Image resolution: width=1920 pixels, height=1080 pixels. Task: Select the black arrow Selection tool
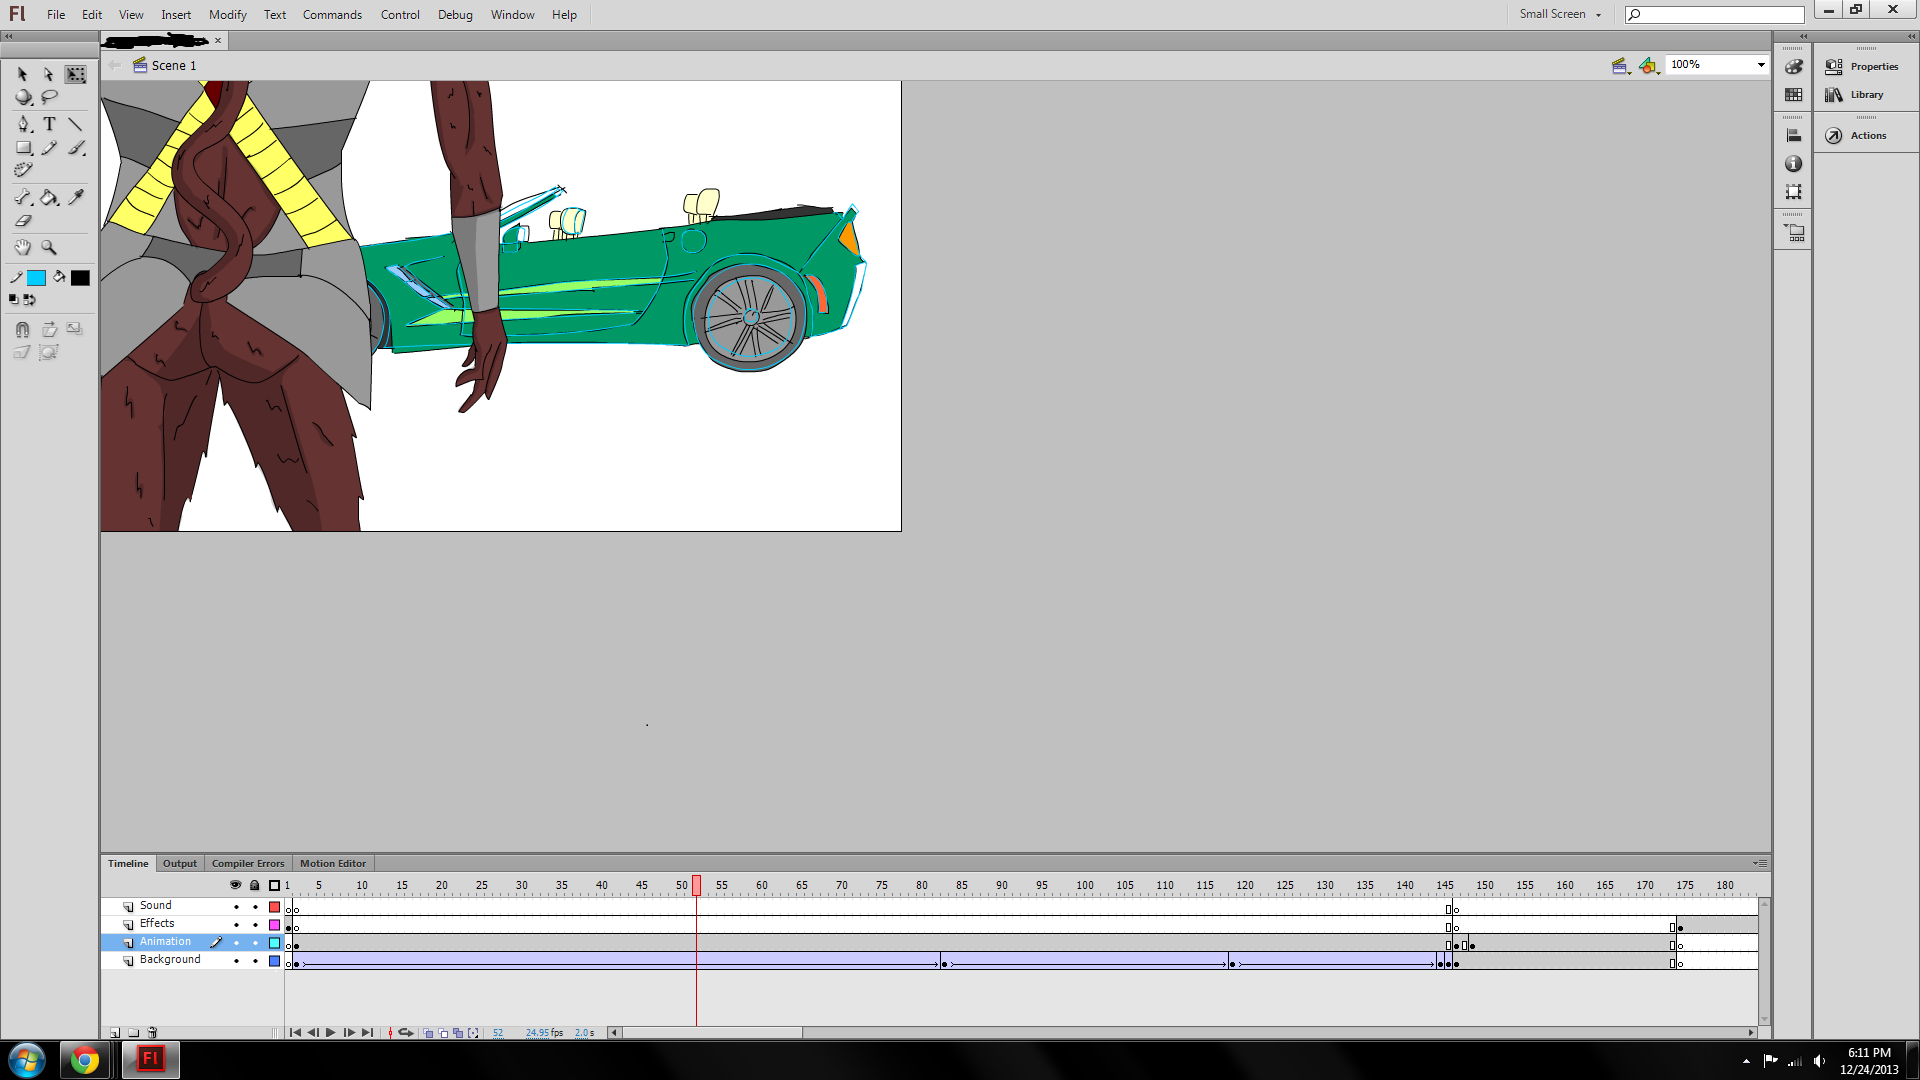(x=23, y=75)
